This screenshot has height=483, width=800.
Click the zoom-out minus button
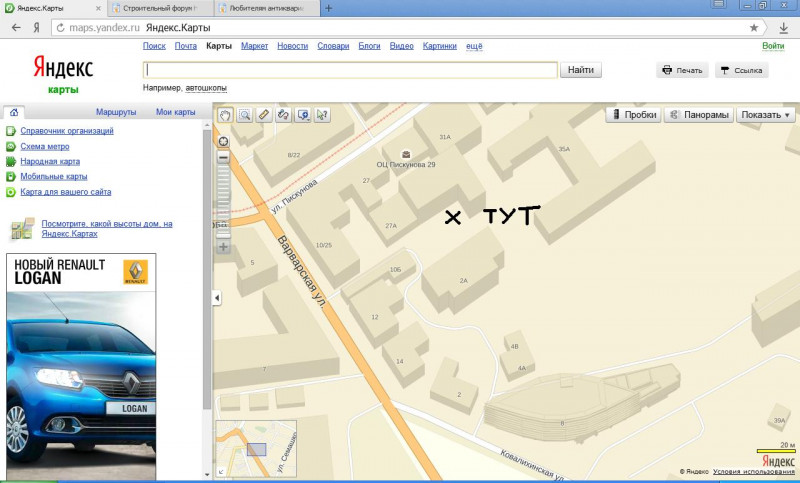[223, 157]
